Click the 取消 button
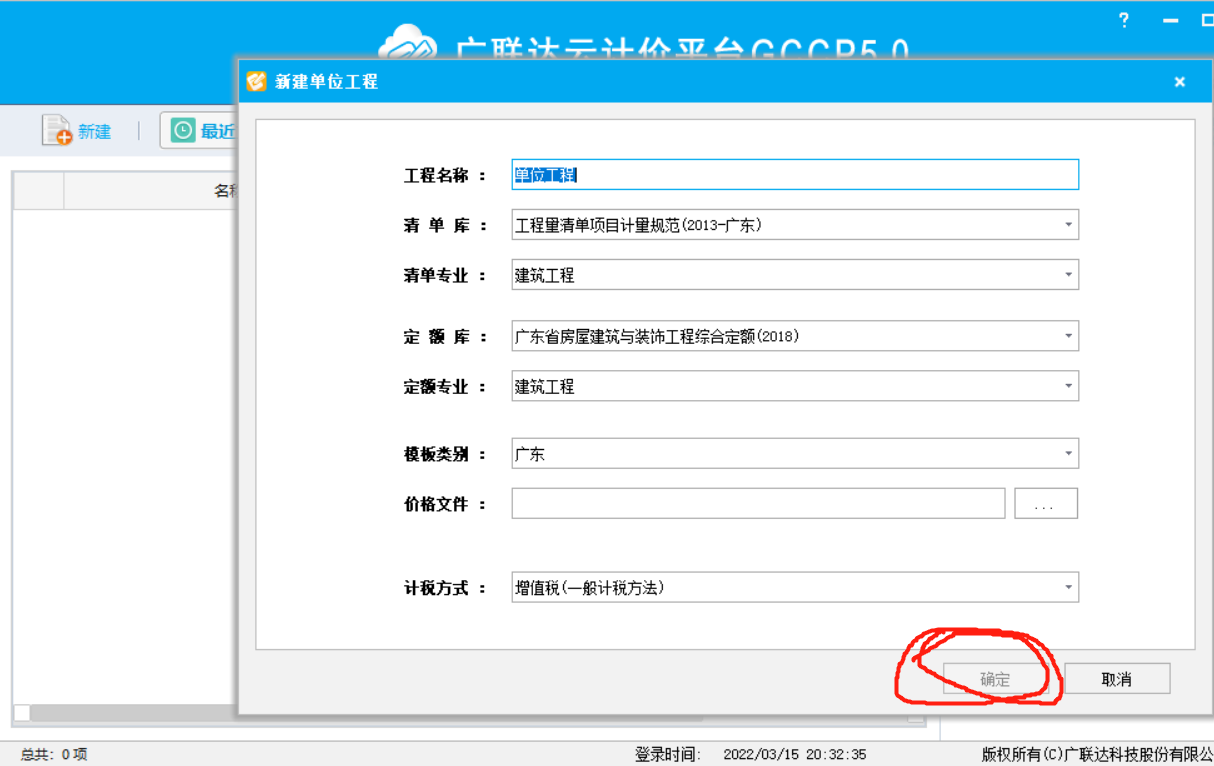 pyautogui.click(x=1117, y=679)
